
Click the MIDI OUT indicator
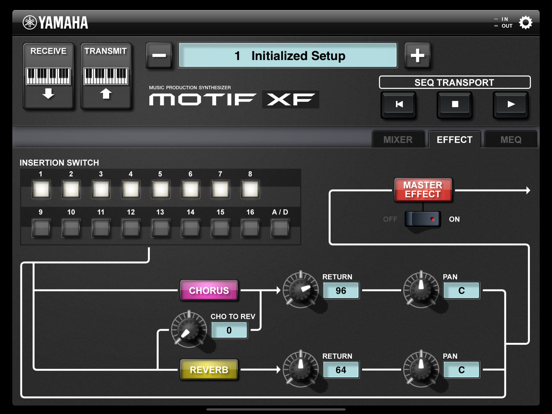(x=503, y=26)
